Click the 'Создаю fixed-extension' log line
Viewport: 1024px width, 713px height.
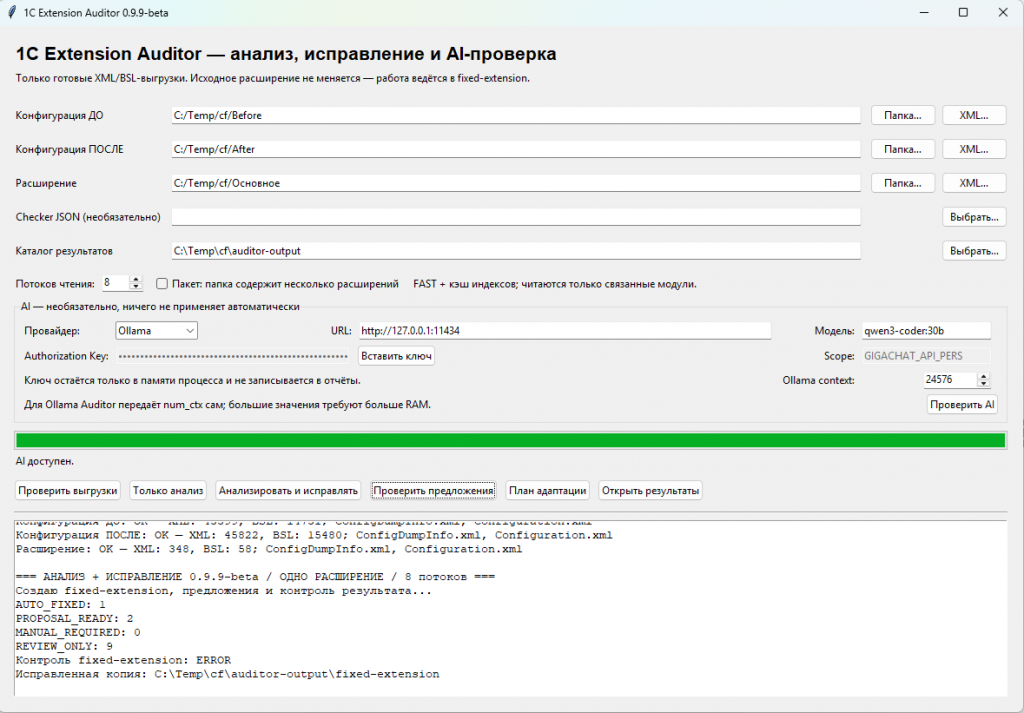223,591
